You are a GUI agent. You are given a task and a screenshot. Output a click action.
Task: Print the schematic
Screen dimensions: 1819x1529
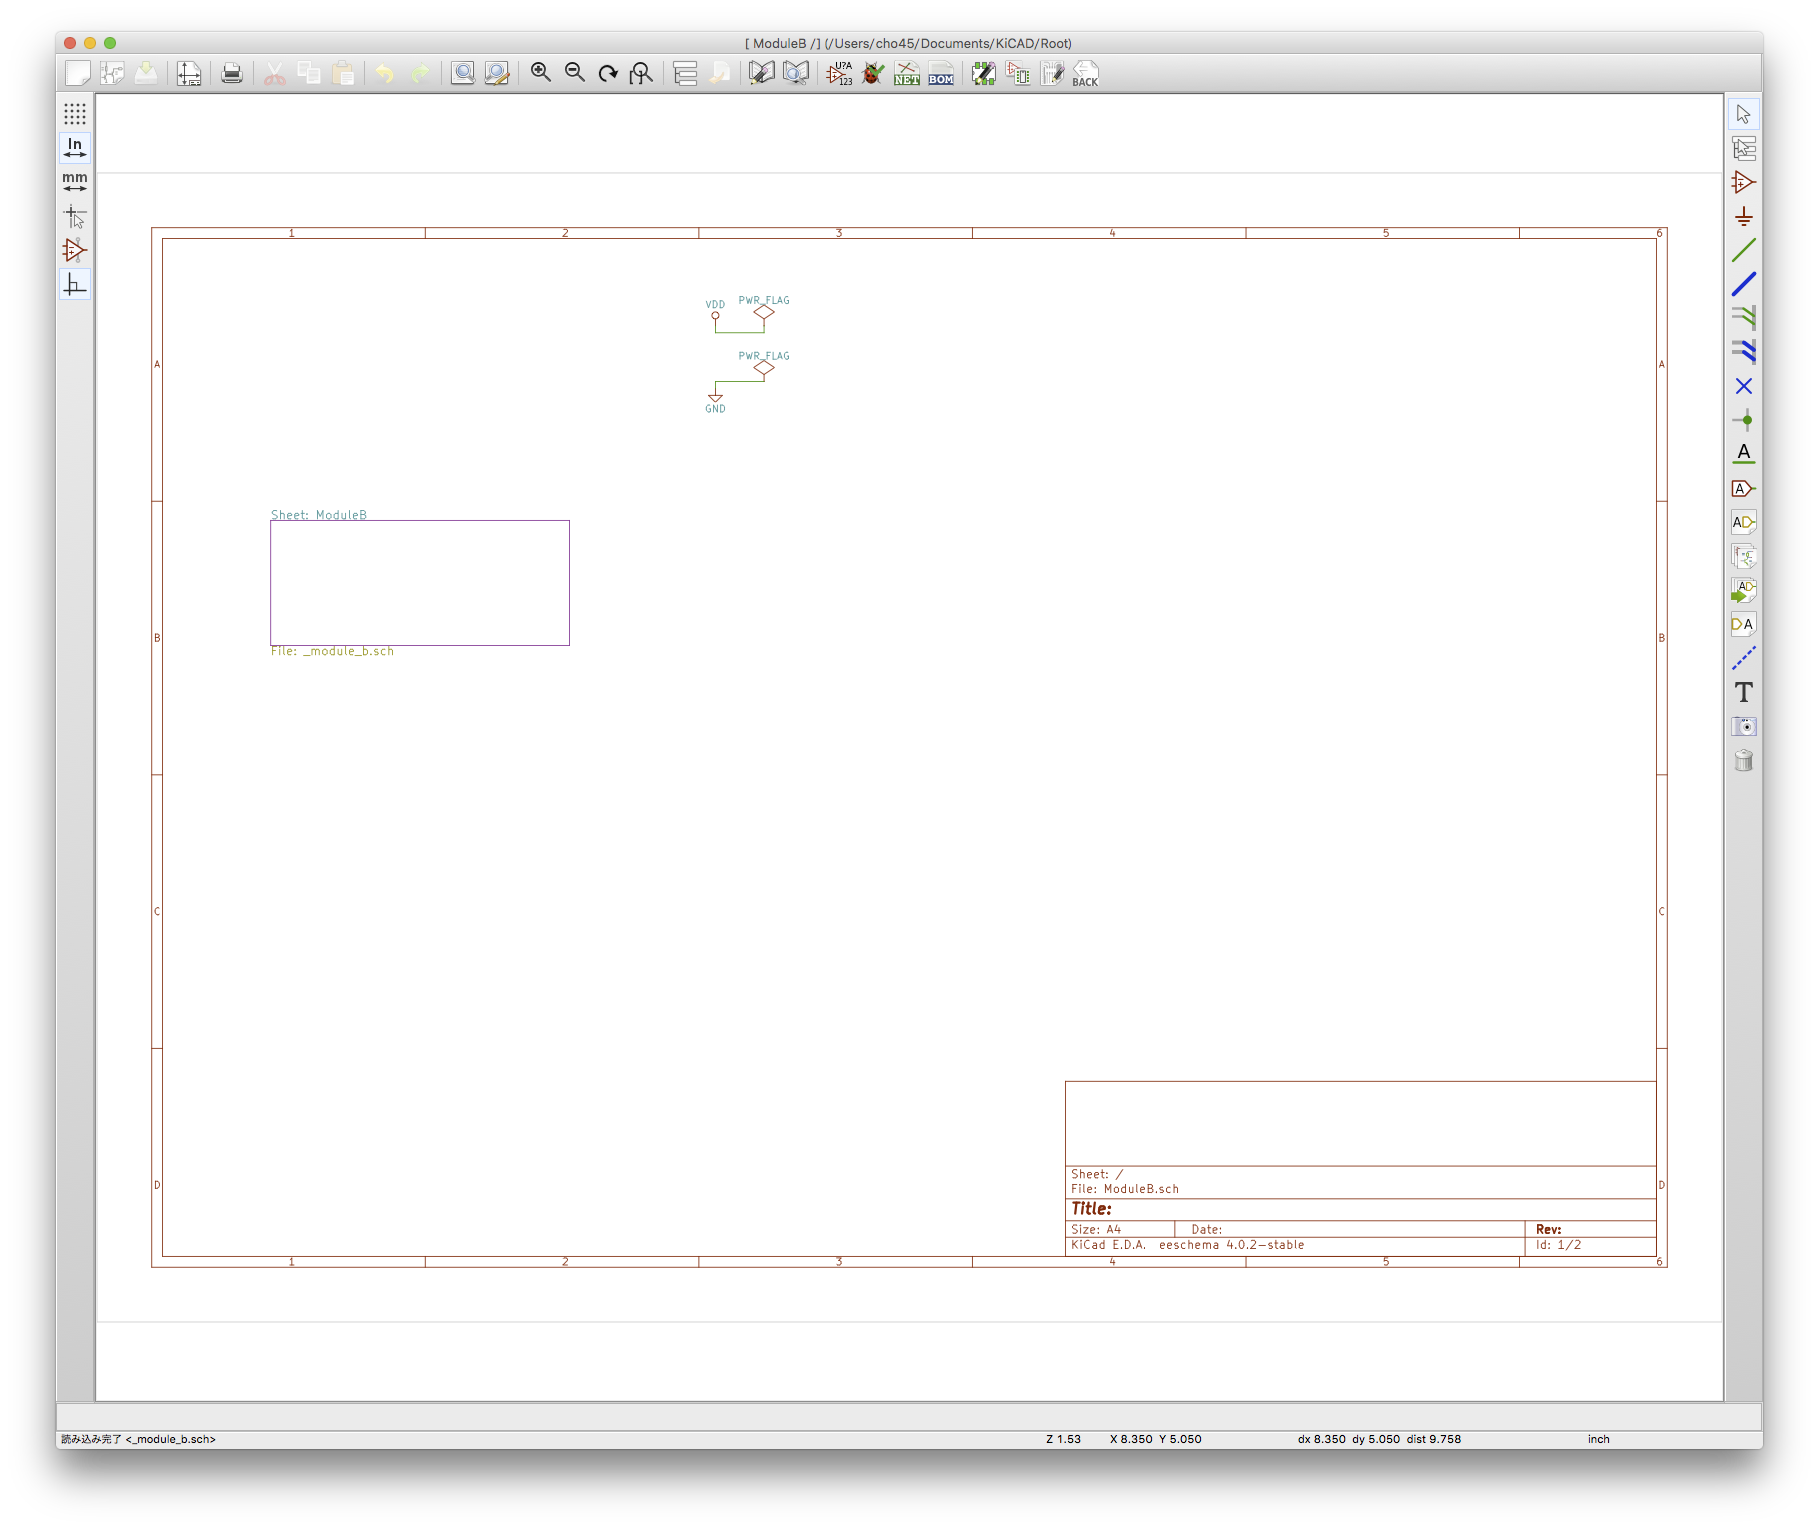click(232, 73)
